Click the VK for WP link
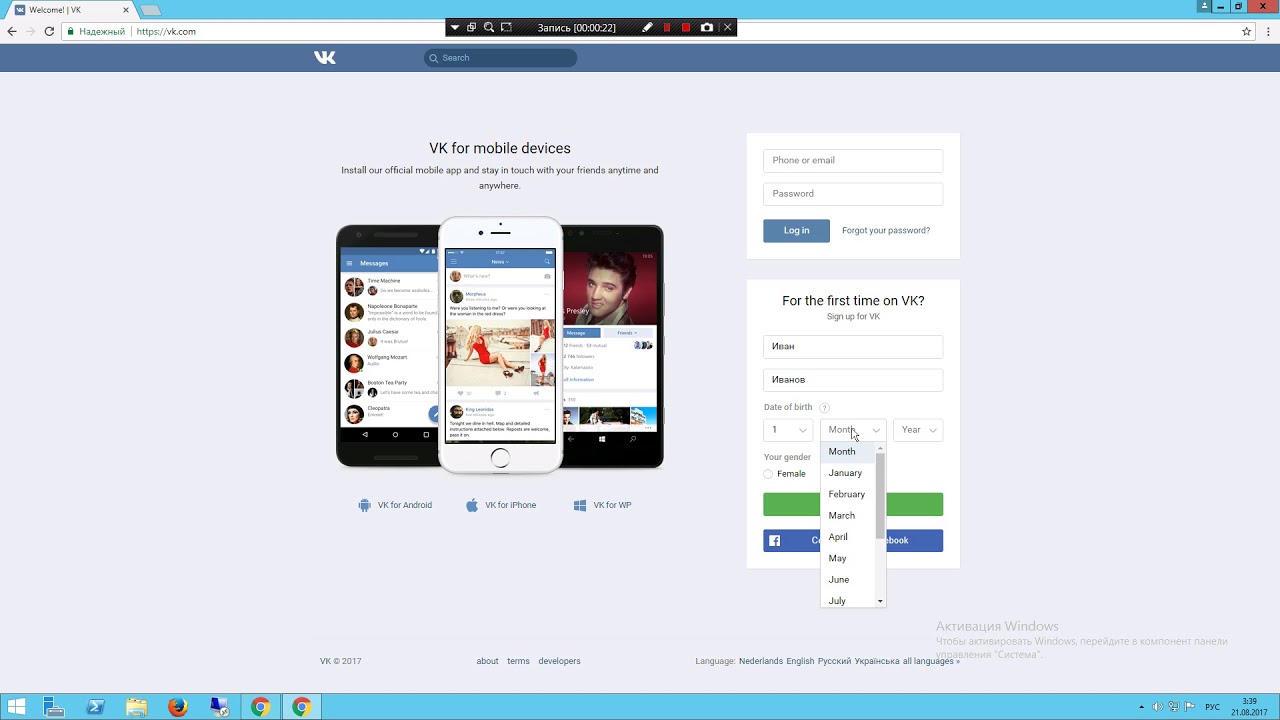This screenshot has height=720, width=1280. 612,505
